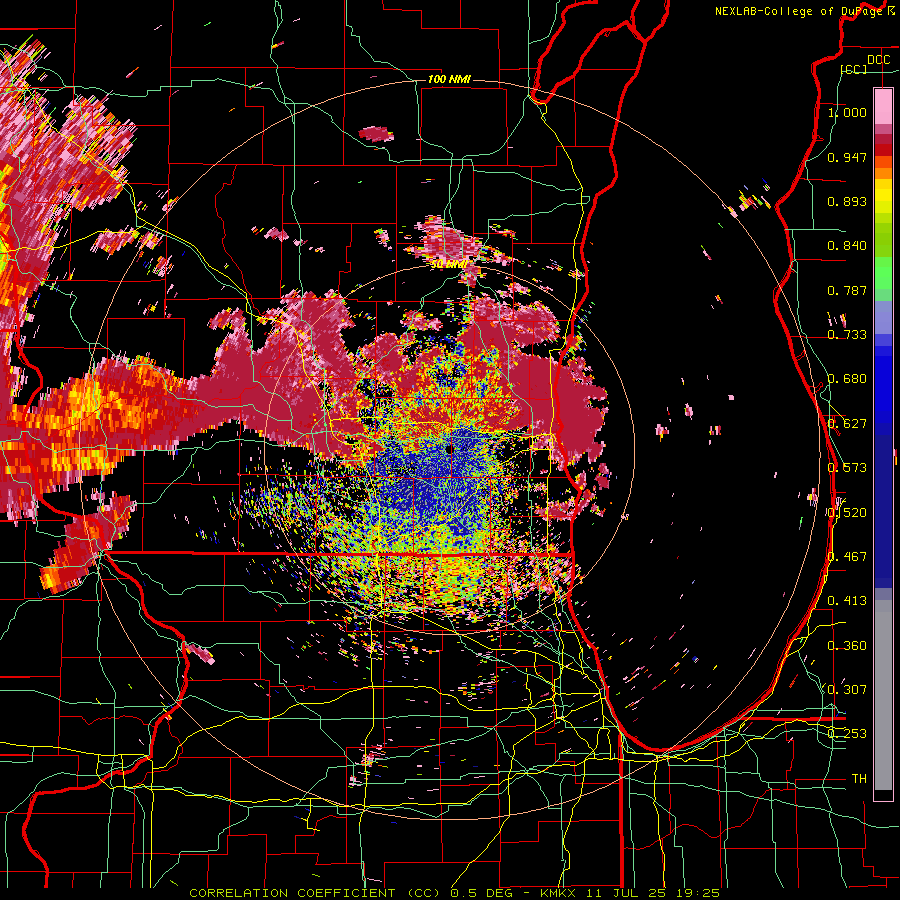Click the 50 NMI range ring label
This screenshot has height=900, width=900.
point(448,265)
